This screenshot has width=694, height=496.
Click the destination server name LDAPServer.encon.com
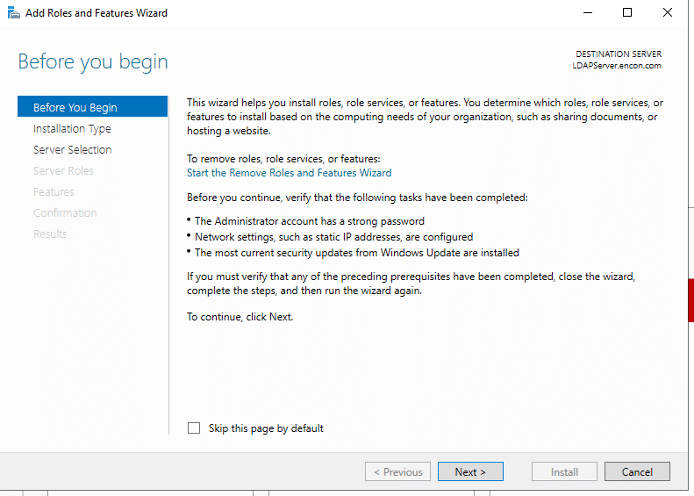click(x=610, y=66)
